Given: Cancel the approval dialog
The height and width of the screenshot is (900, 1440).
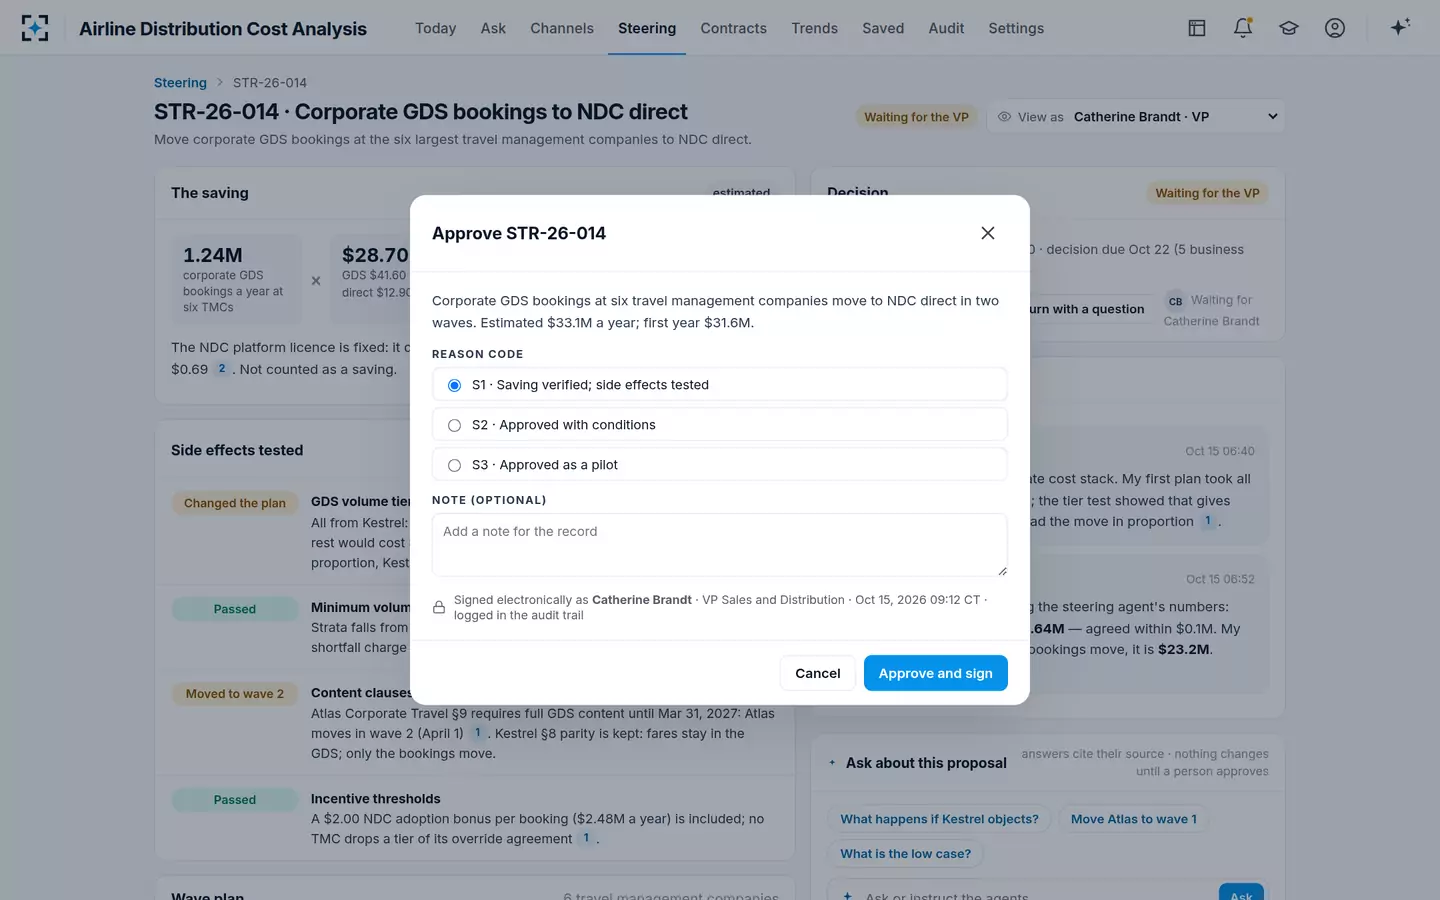Looking at the screenshot, I should [x=818, y=673].
